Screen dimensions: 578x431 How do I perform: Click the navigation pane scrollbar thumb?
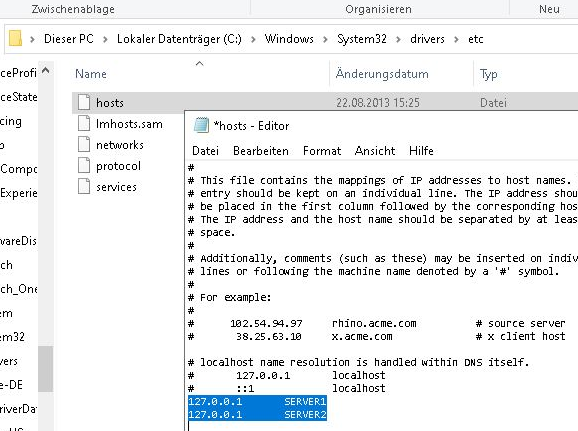[45, 369]
